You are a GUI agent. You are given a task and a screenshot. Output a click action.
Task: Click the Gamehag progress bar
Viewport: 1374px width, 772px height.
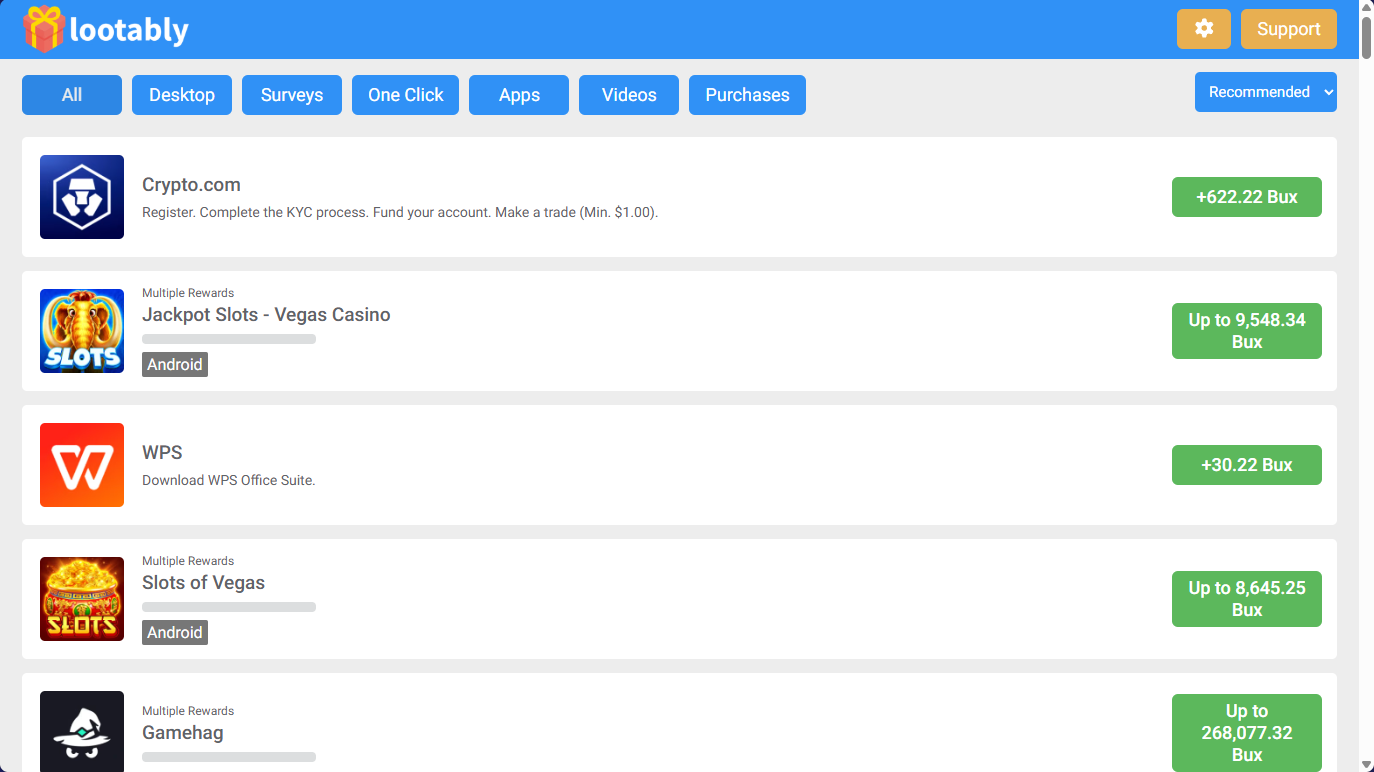coord(229,757)
